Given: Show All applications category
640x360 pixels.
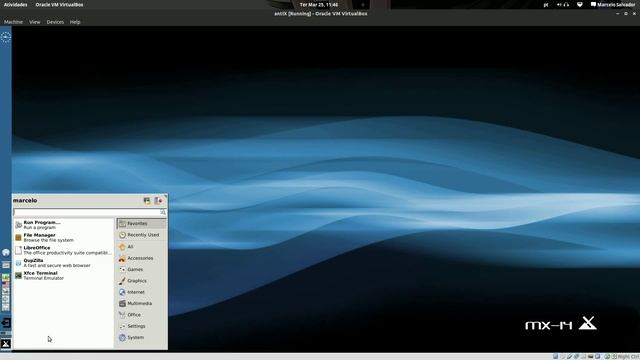Looking at the screenshot, I should [x=141, y=247].
